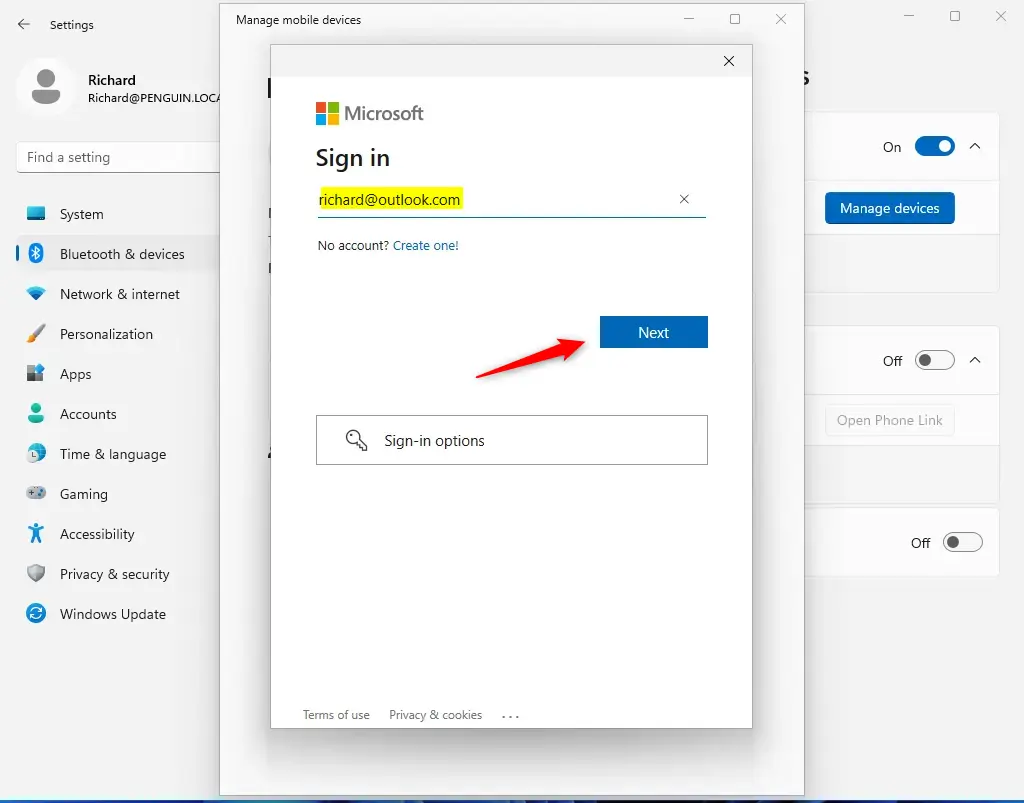
Task: Click Richard's profile avatar picture
Action: 46,87
